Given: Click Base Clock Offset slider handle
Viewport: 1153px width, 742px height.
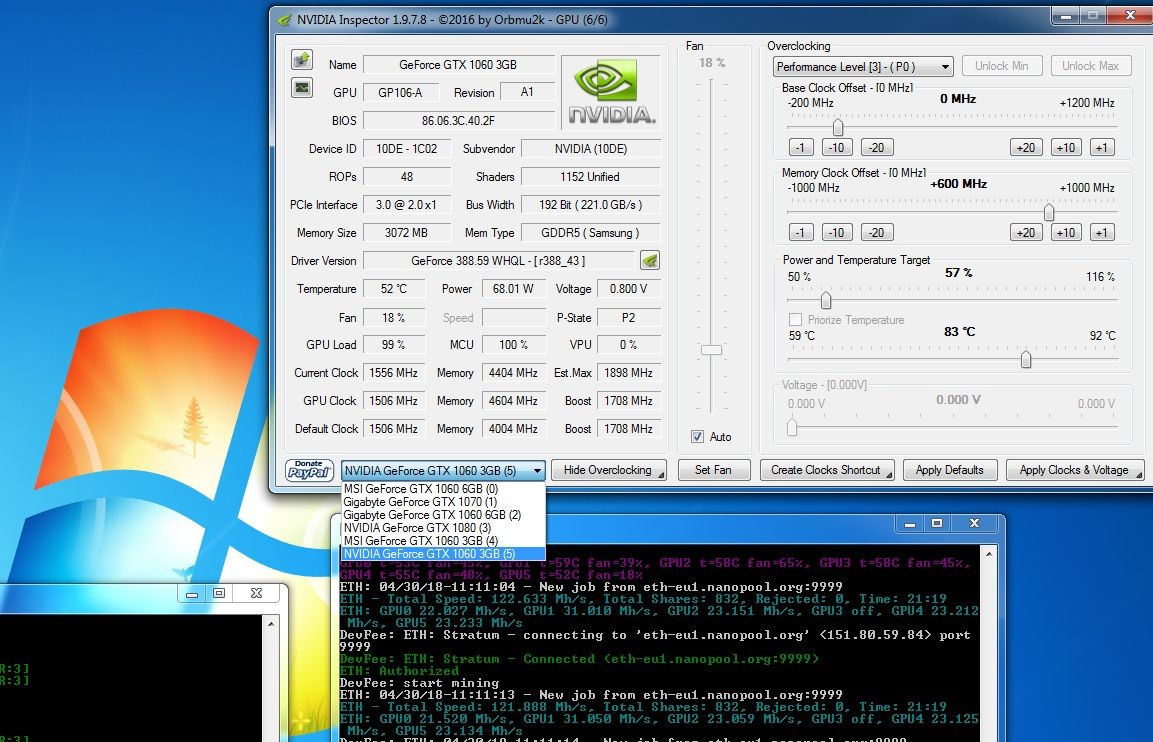Looking at the screenshot, I should point(838,128).
